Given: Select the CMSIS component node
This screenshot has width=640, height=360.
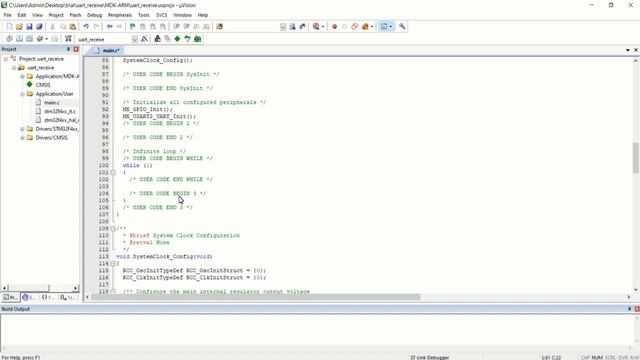Looking at the screenshot, I should point(43,85).
